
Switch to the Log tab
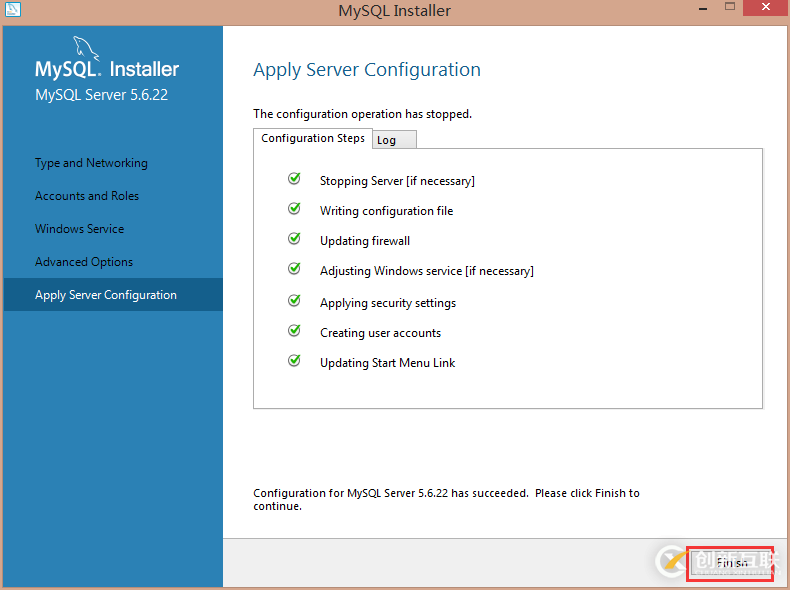tap(394, 140)
